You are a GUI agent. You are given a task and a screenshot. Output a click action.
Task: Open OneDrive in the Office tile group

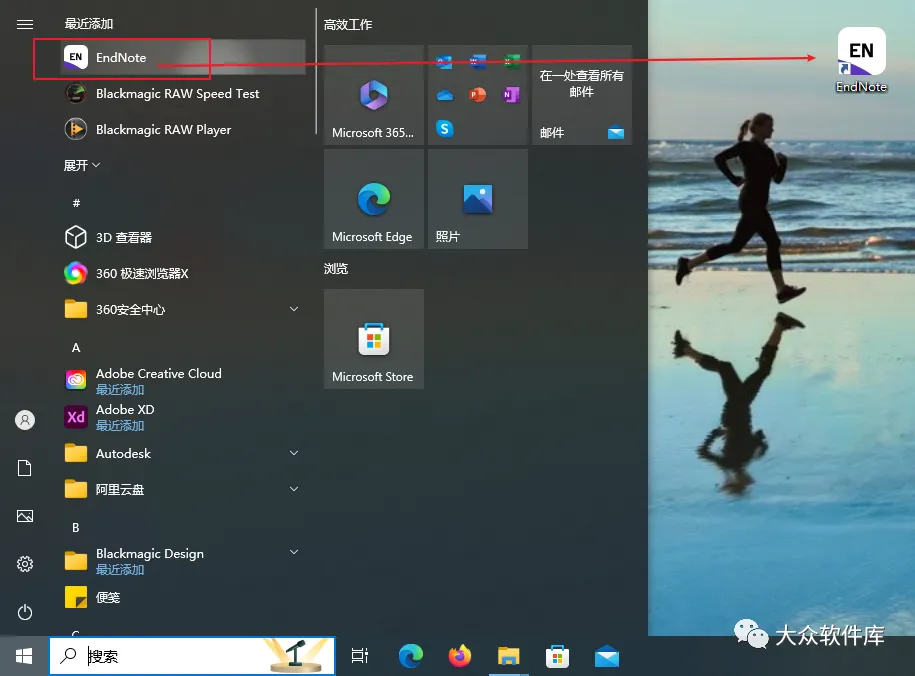[x=445, y=95]
